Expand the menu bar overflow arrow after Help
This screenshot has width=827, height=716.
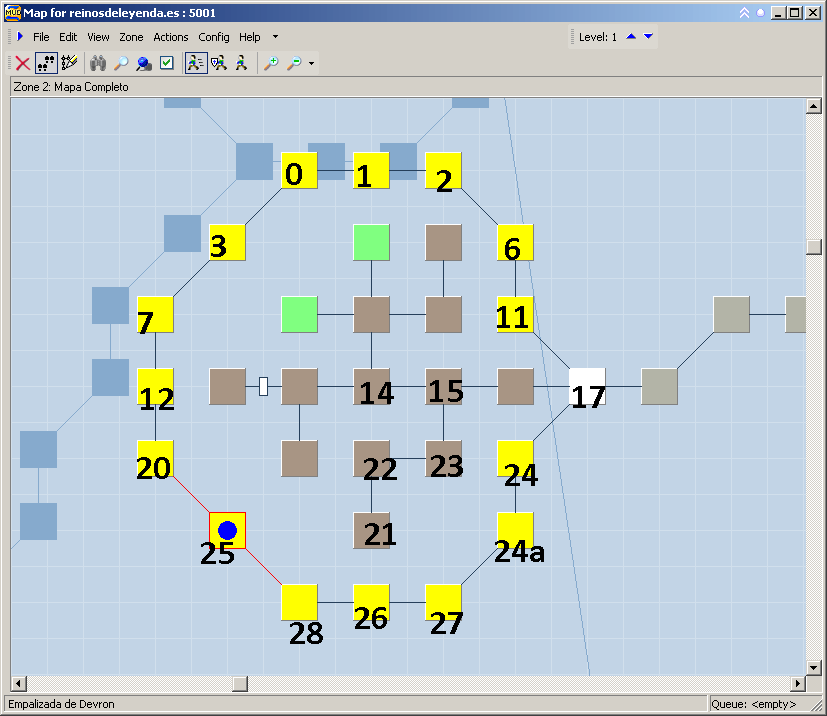[276, 37]
